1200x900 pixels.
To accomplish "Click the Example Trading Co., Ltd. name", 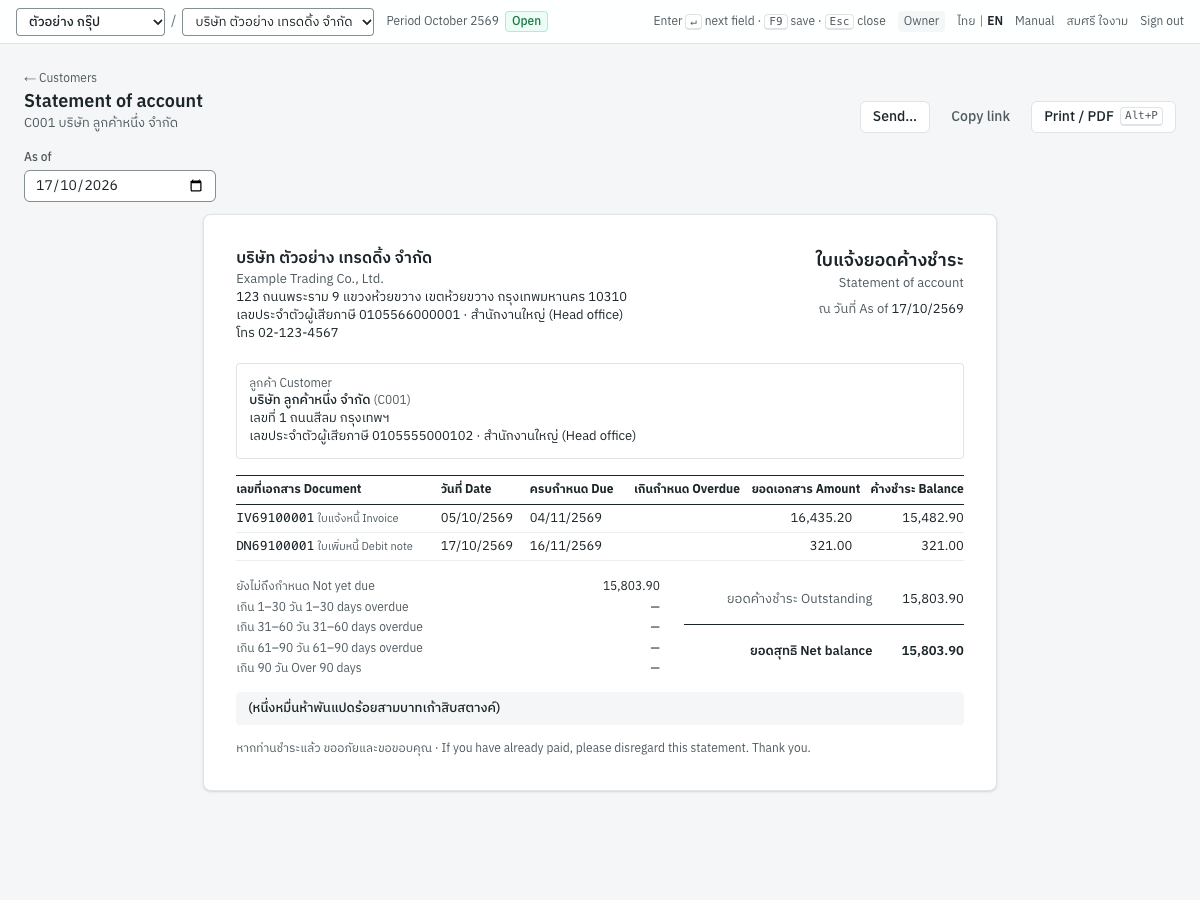I will 310,279.
